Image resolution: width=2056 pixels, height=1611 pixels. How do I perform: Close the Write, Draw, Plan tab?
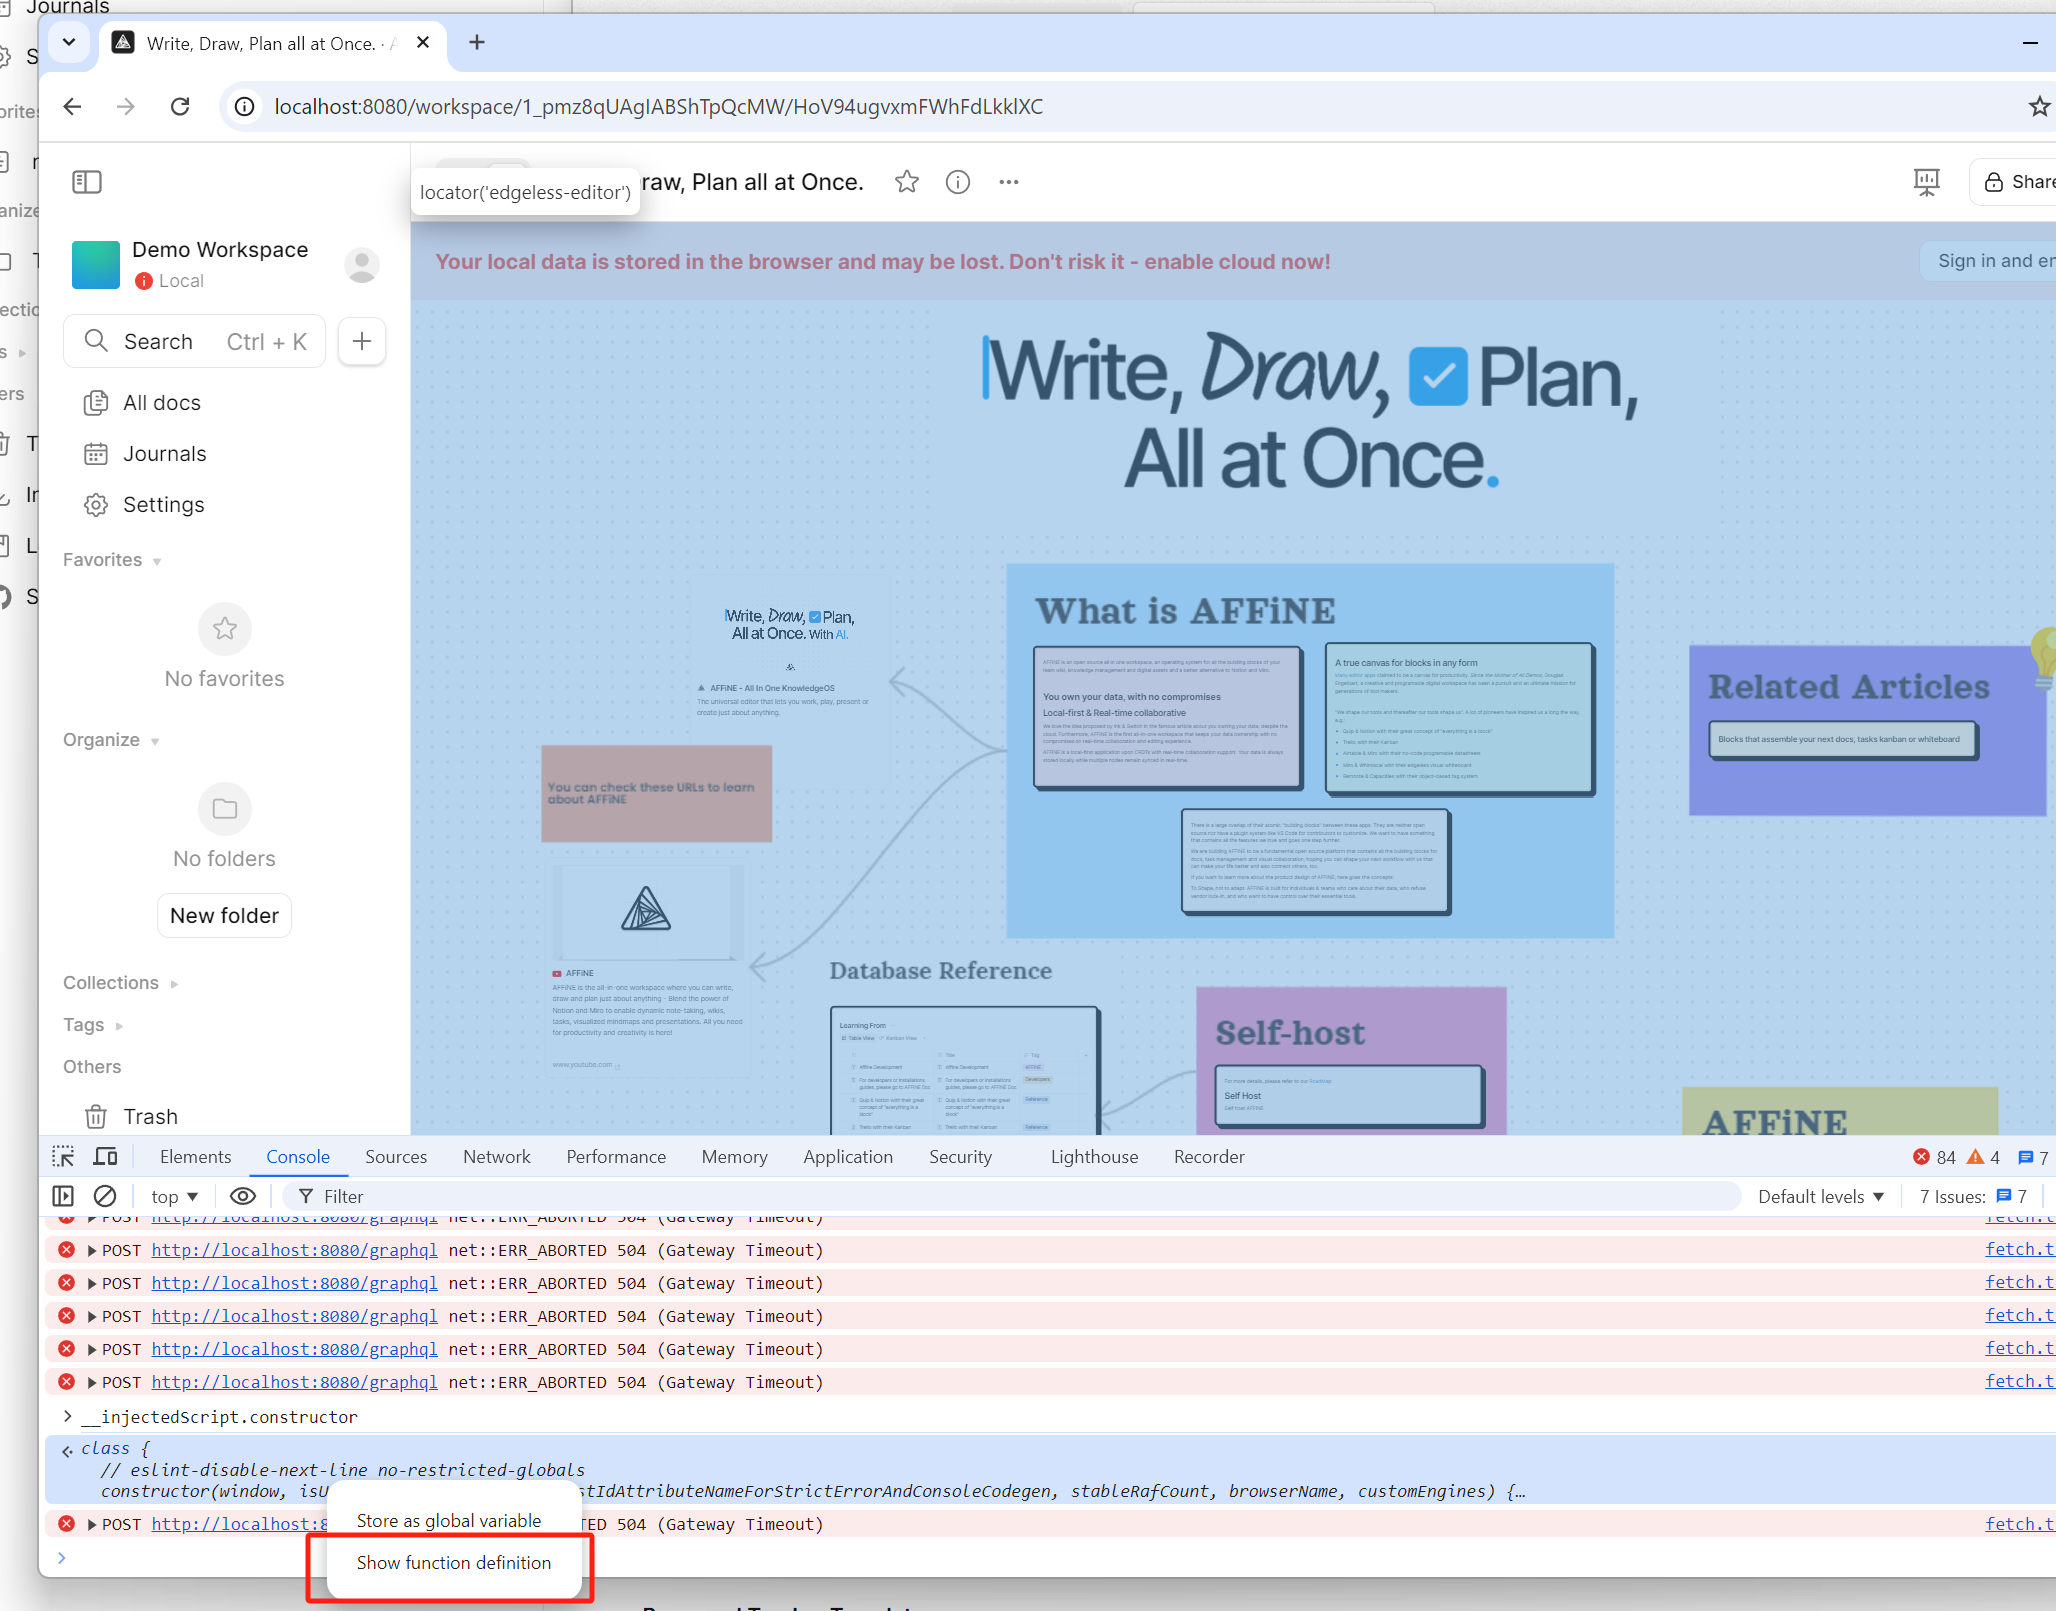(x=423, y=43)
